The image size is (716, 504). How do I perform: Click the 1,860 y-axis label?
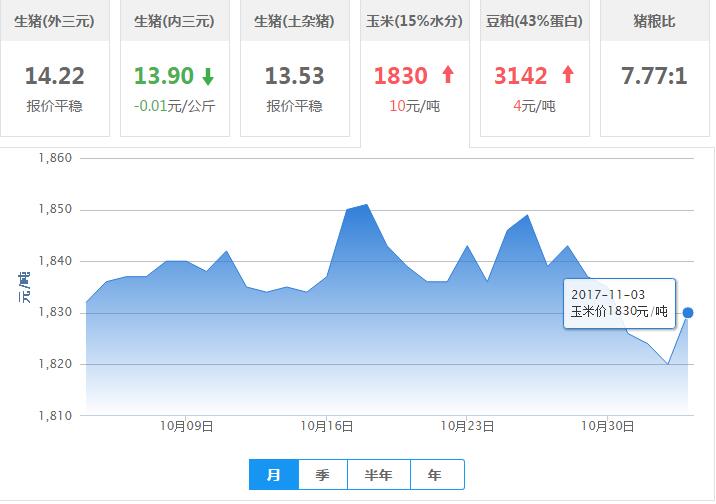[55, 158]
